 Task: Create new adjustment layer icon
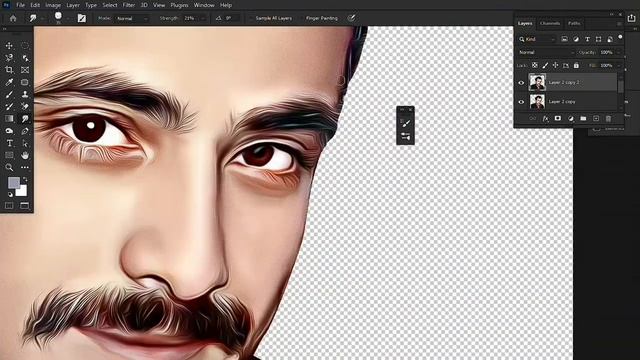571,118
